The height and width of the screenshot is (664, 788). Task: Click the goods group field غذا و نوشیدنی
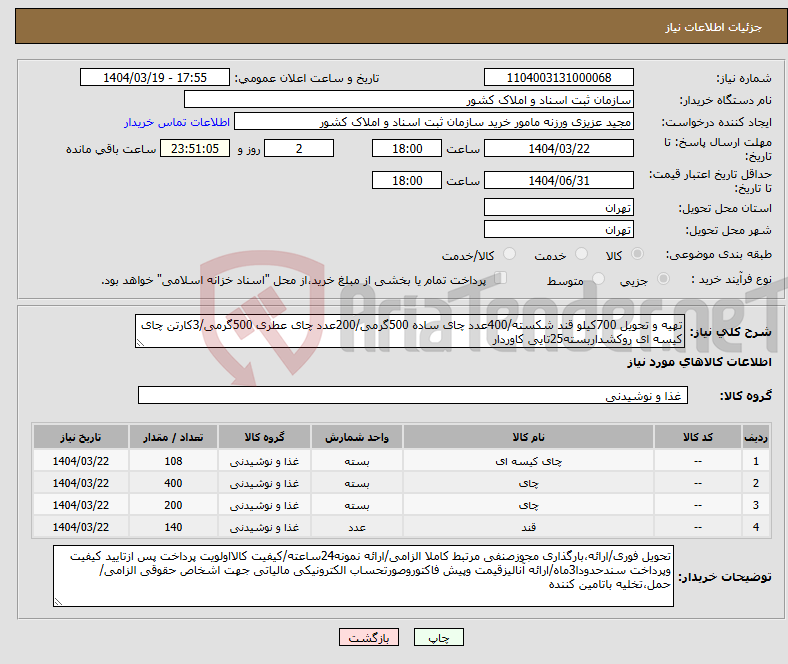click(x=413, y=395)
